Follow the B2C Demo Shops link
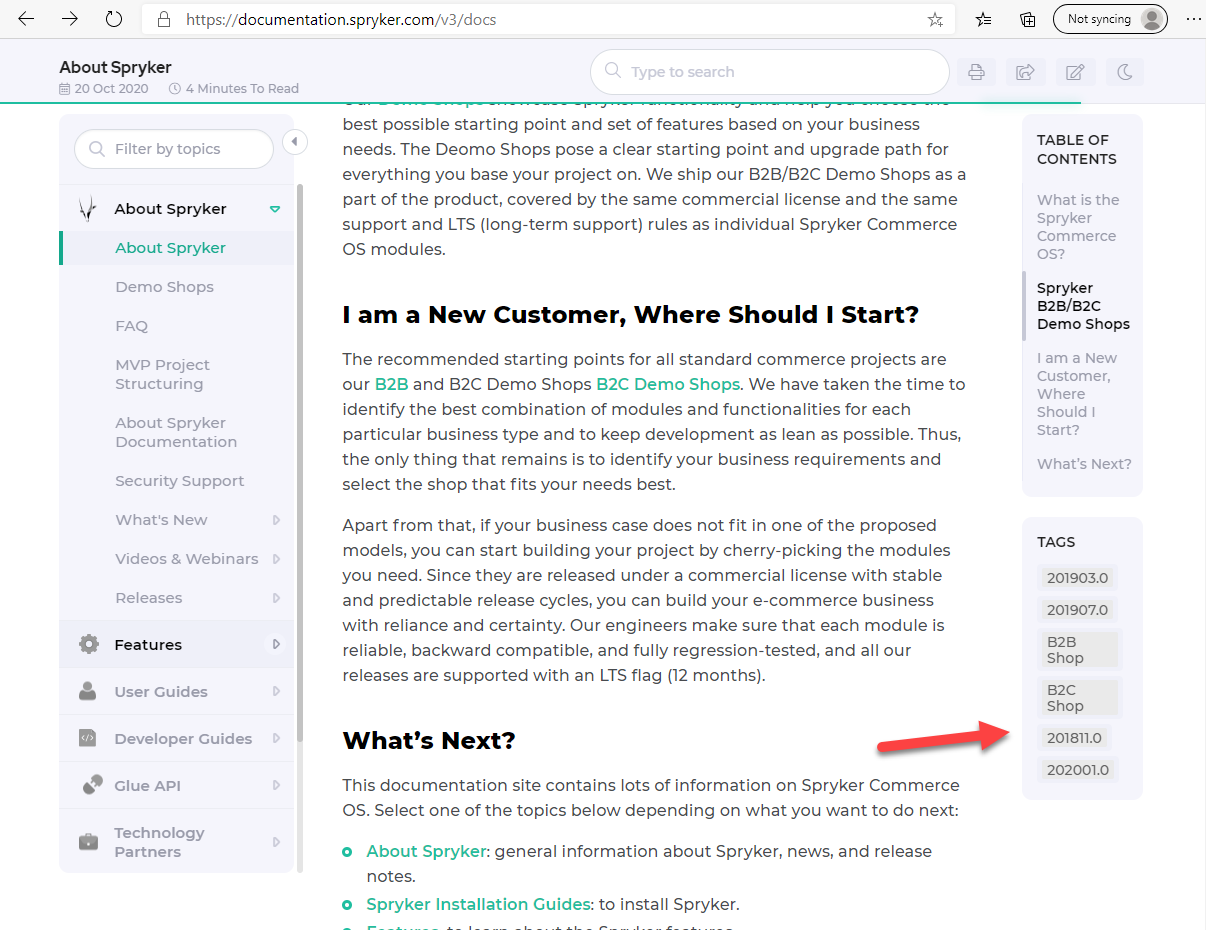Screen dimensions: 1206x930 pos(668,384)
